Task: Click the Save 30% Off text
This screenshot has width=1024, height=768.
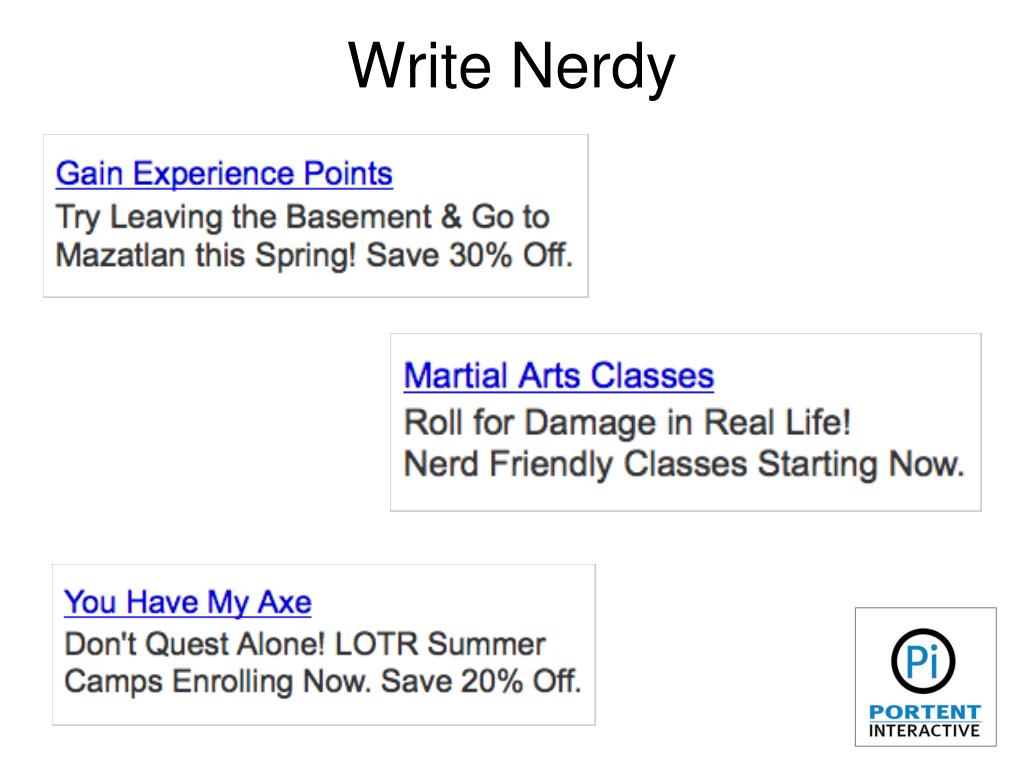Action: tap(469, 255)
